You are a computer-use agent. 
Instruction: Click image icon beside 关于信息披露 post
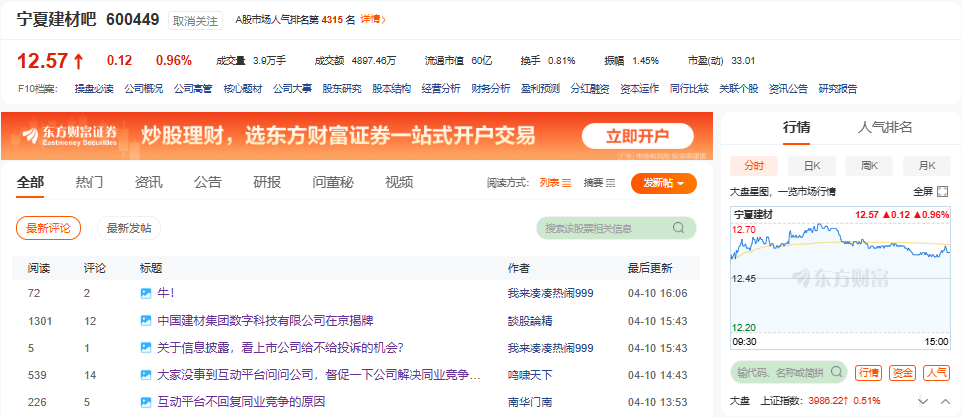click(x=145, y=348)
